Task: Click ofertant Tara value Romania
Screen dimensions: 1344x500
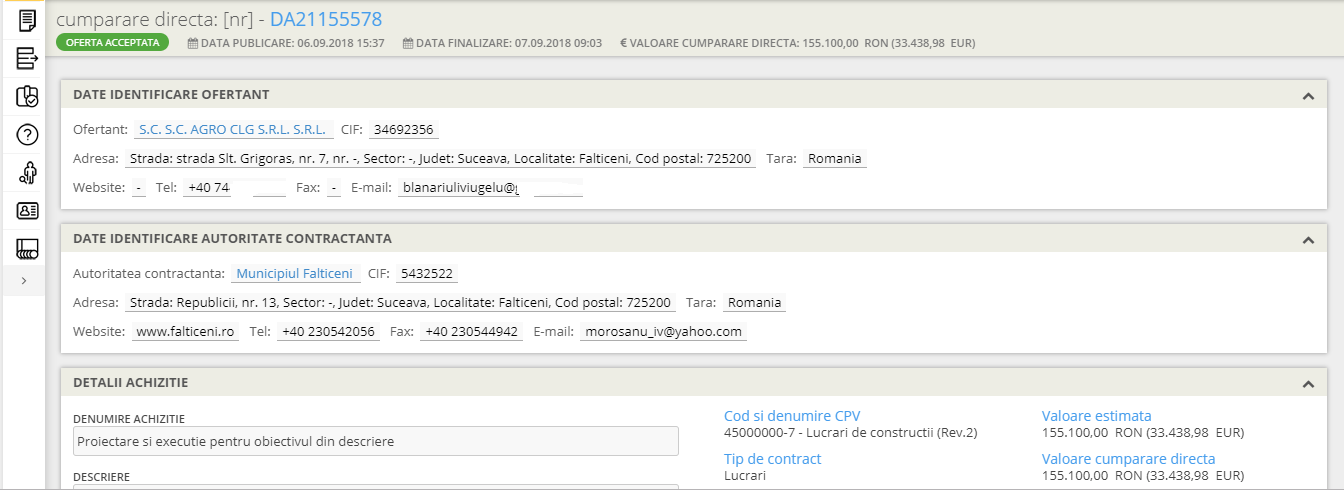Action: (x=835, y=159)
